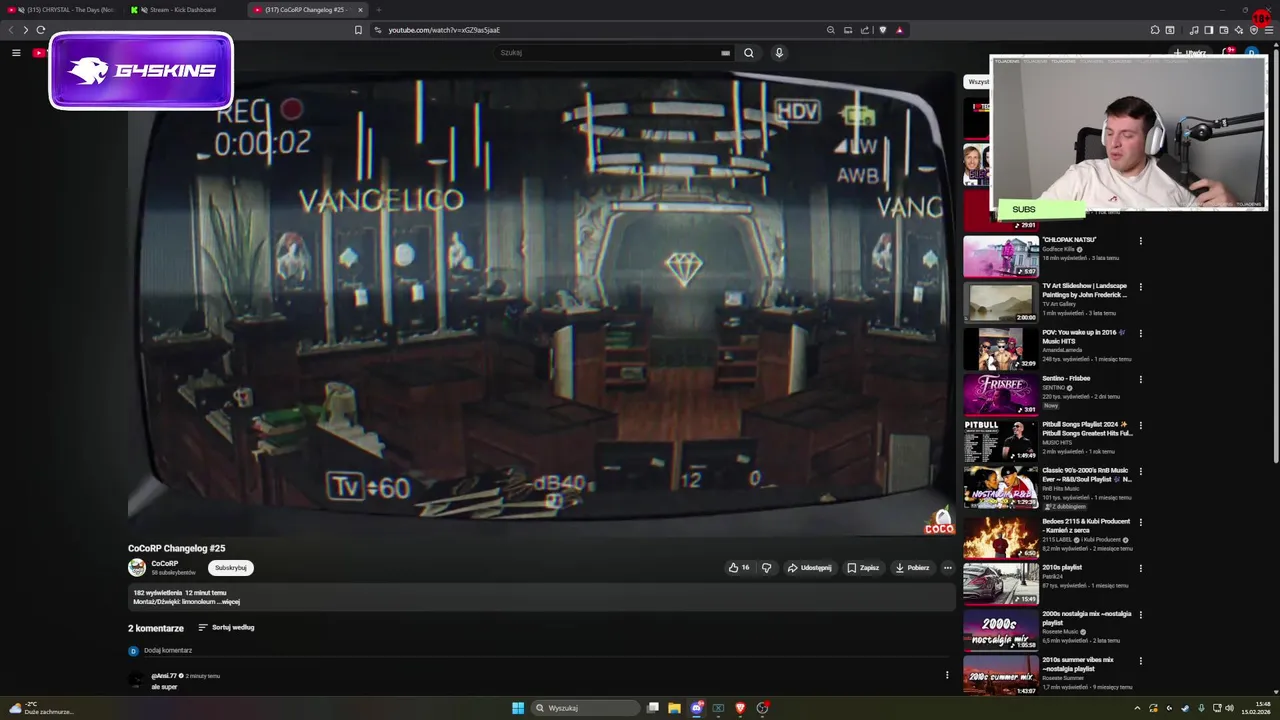Open Pitbull Songs Playlist 2024 thumbnail

(x=1001, y=441)
